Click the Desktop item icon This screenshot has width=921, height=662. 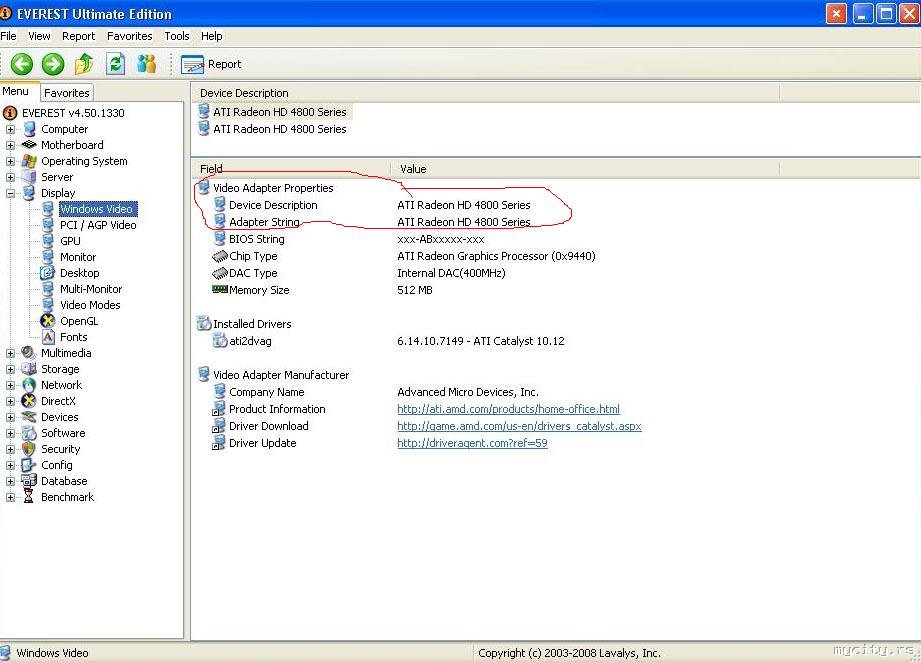[x=48, y=273]
